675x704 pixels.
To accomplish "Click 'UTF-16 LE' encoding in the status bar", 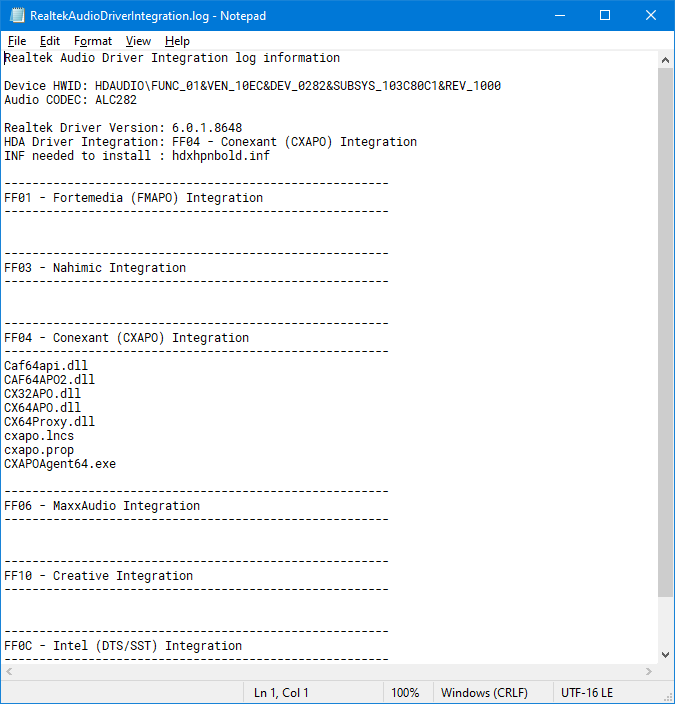I will (587, 693).
